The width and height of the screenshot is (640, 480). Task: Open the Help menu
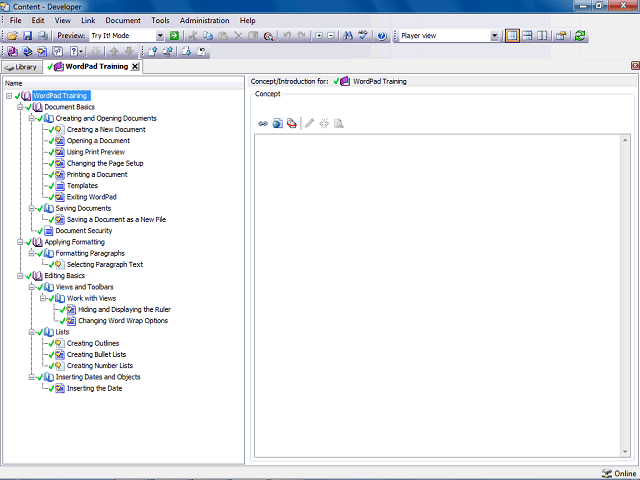(247, 20)
